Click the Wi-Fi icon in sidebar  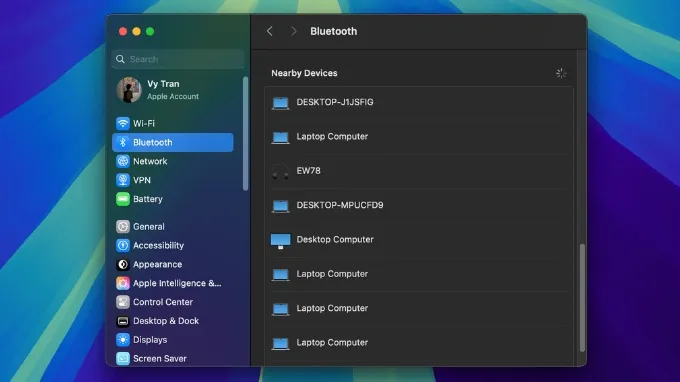(123, 124)
